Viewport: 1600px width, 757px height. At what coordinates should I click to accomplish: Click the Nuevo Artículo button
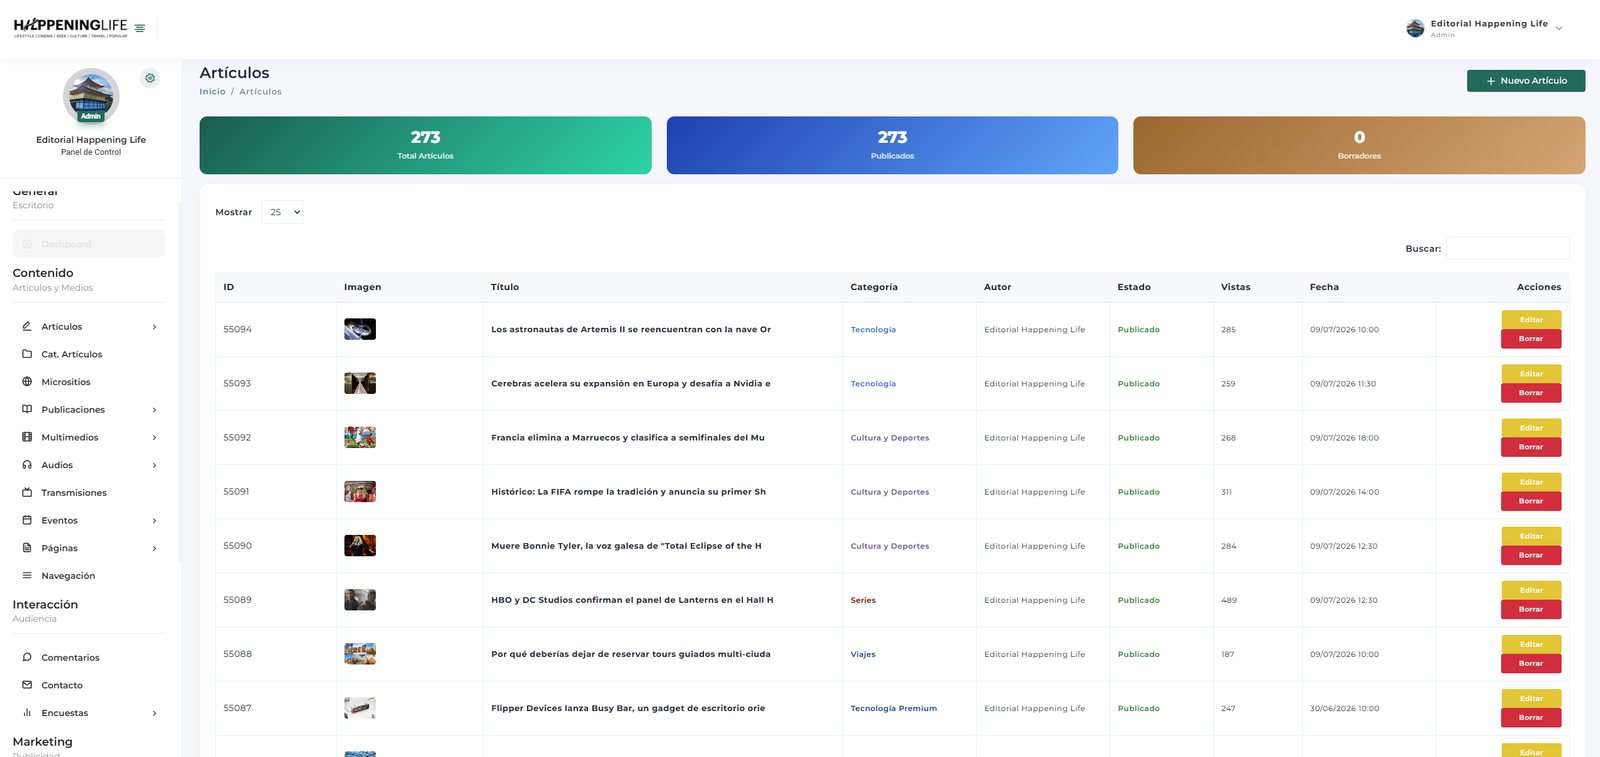1526,81
